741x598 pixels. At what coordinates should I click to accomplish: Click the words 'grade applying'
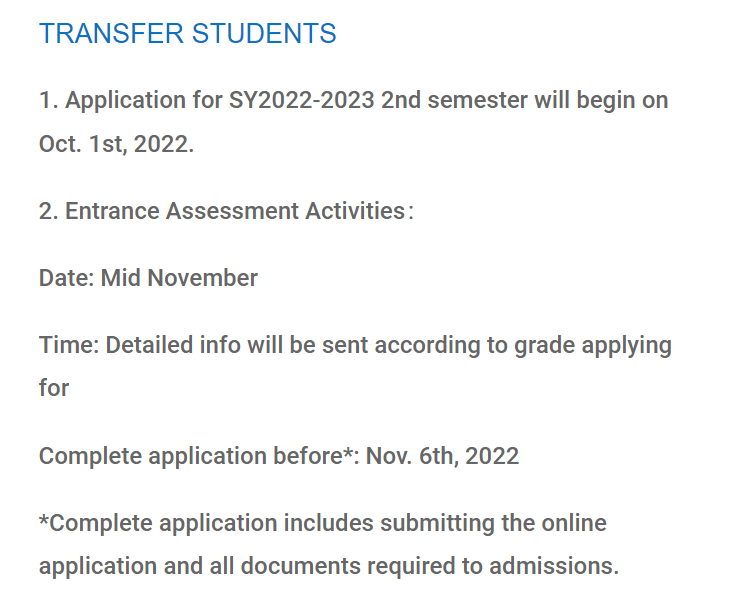pyautogui.click(x=593, y=346)
